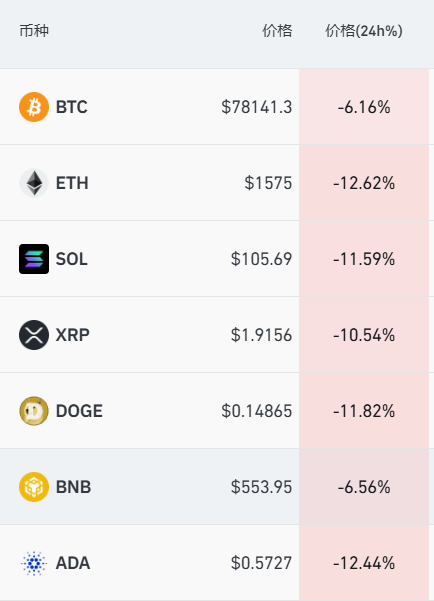Click the Bitcoin orange logo icon

[x=34, y=107]
